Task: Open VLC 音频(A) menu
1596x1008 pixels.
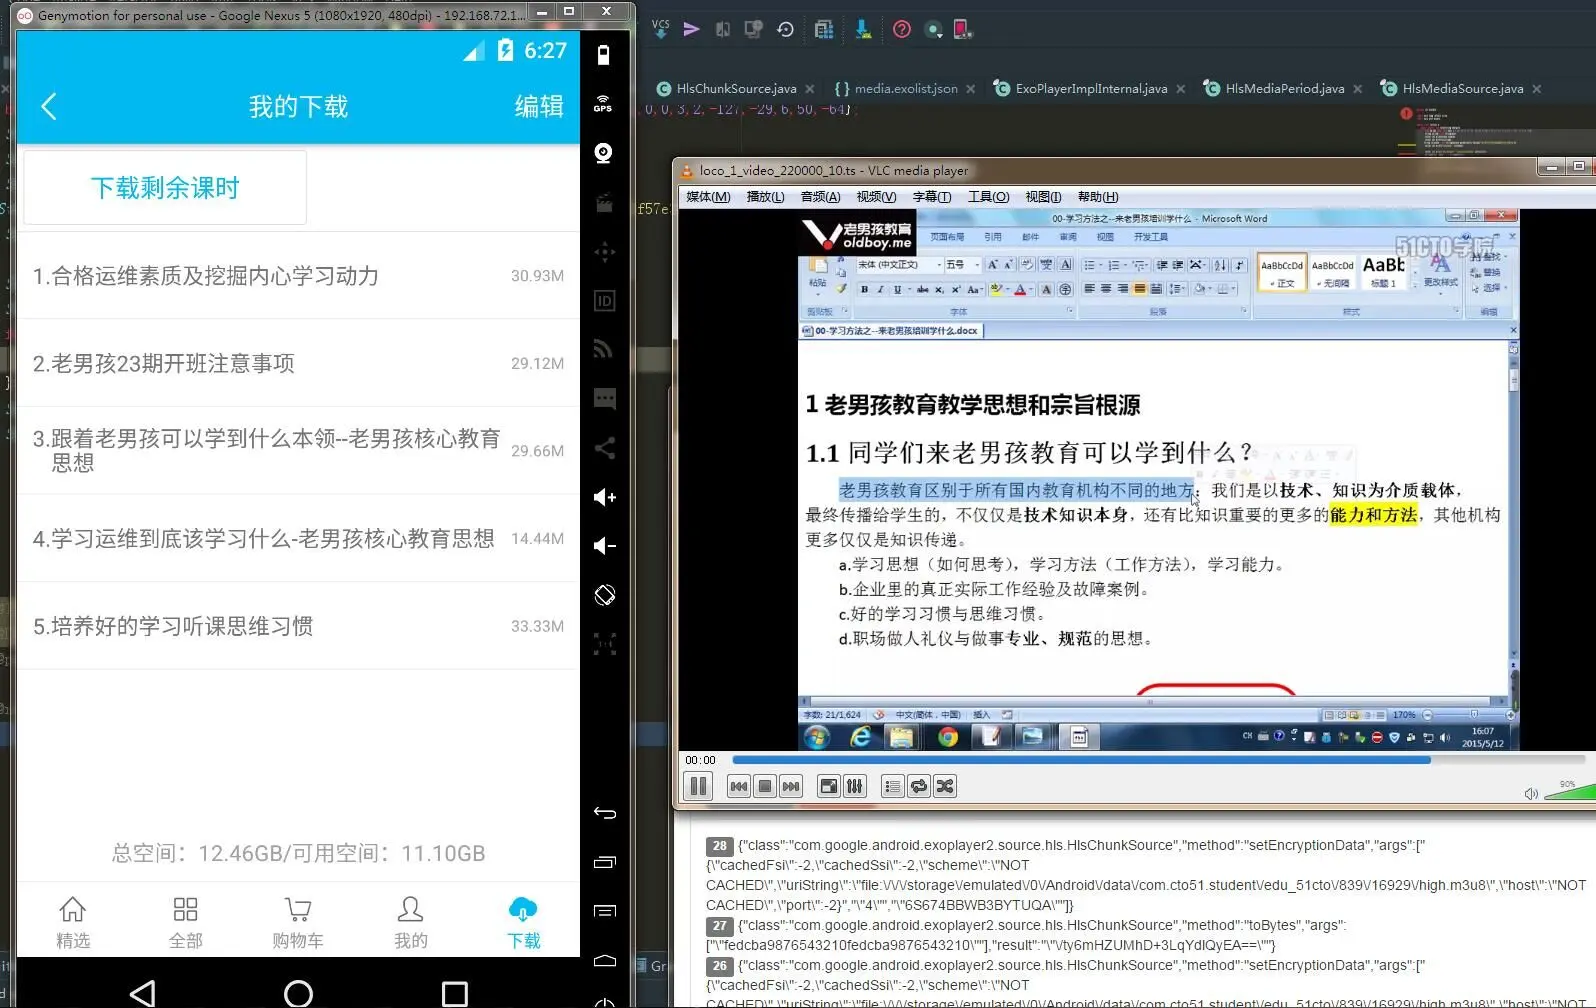Action: 820,197
